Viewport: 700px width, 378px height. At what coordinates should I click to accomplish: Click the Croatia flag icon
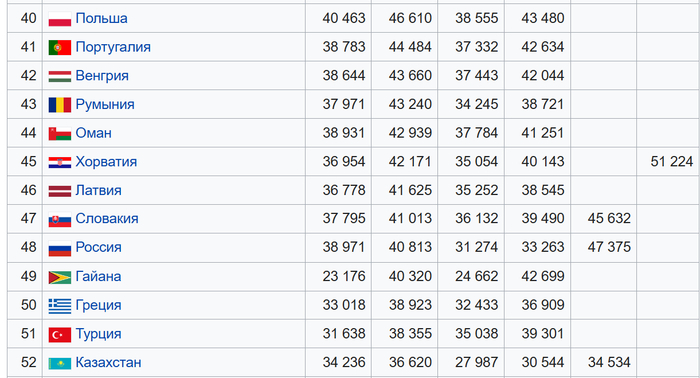click(x=60, y=162)
